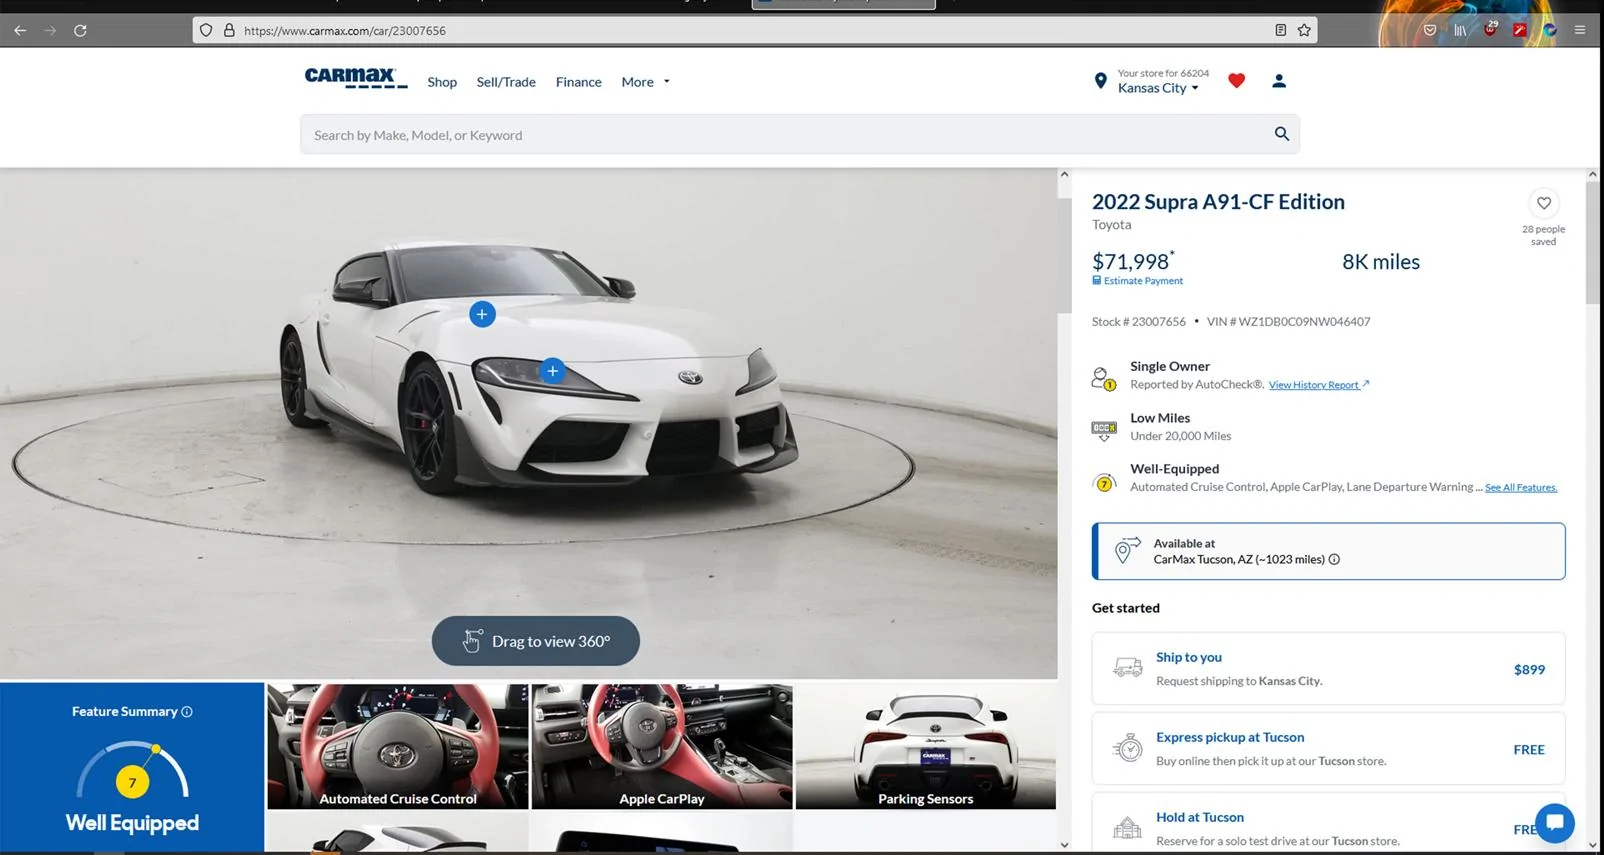Click the search magnifier icon
The height and width of the screenshot is (855, 1604).
(x=1281, y=134)
